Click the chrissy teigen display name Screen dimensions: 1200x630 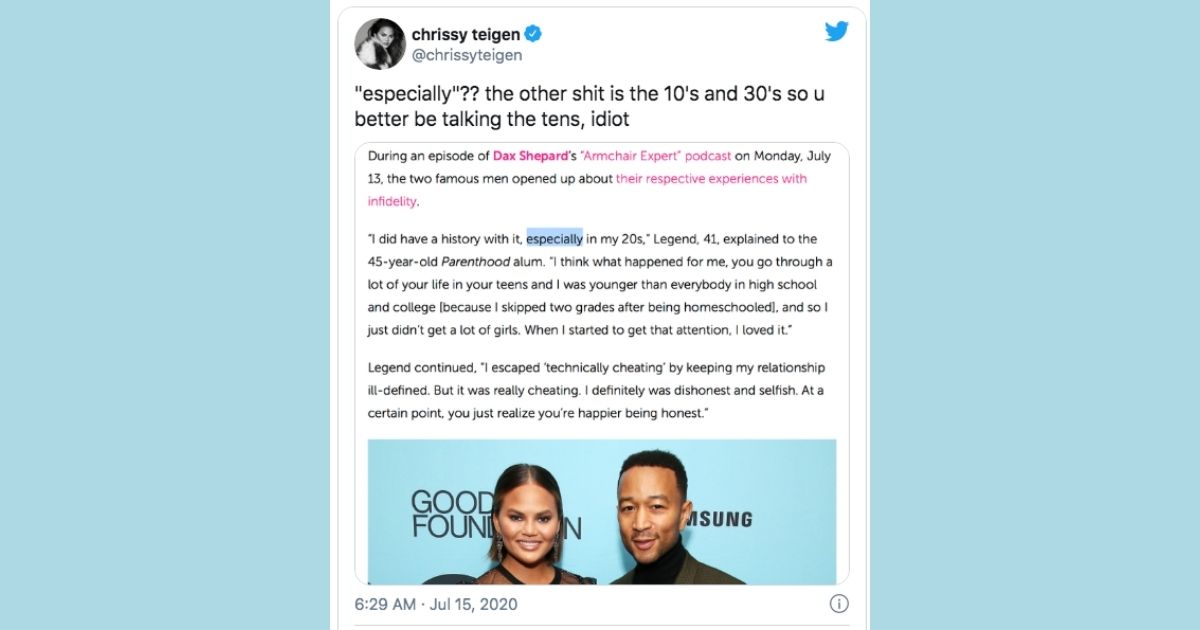(x=465, y=34)
